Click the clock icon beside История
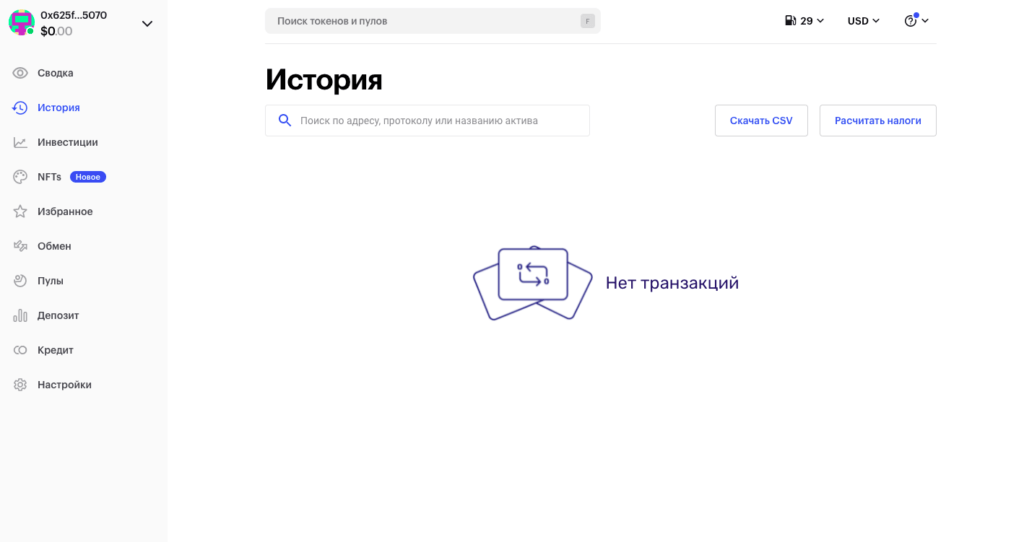Viewport: 1024px width, 542px height. 20,108
